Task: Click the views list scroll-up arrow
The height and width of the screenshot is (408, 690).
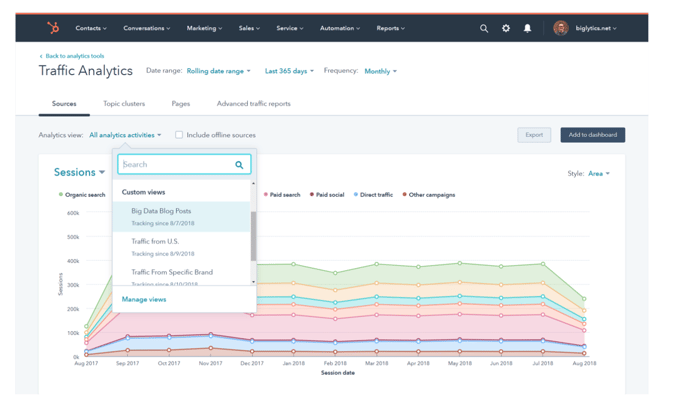Action: 253,183
